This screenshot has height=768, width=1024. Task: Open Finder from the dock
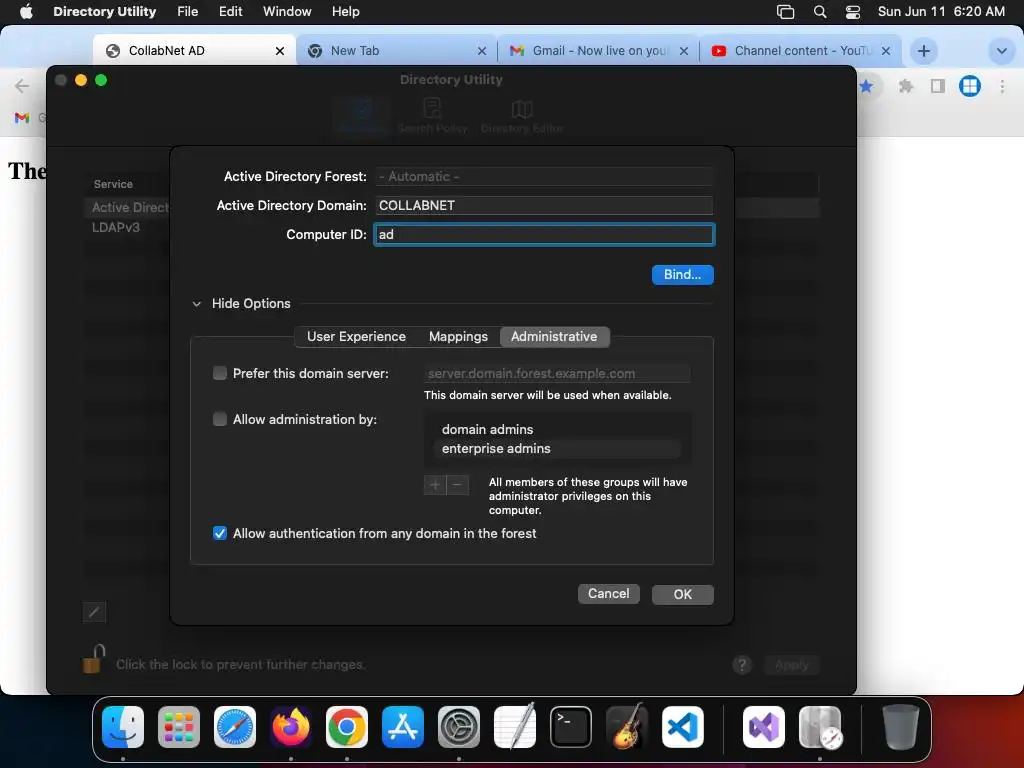coord(123,727)
